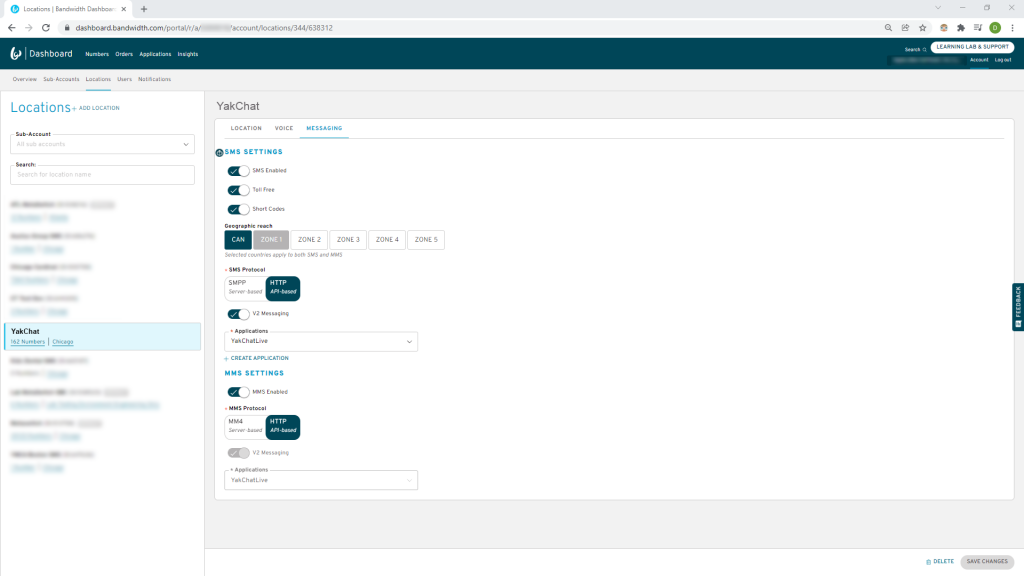Select Zone 5 geographic reach

(x=426, y=240)
